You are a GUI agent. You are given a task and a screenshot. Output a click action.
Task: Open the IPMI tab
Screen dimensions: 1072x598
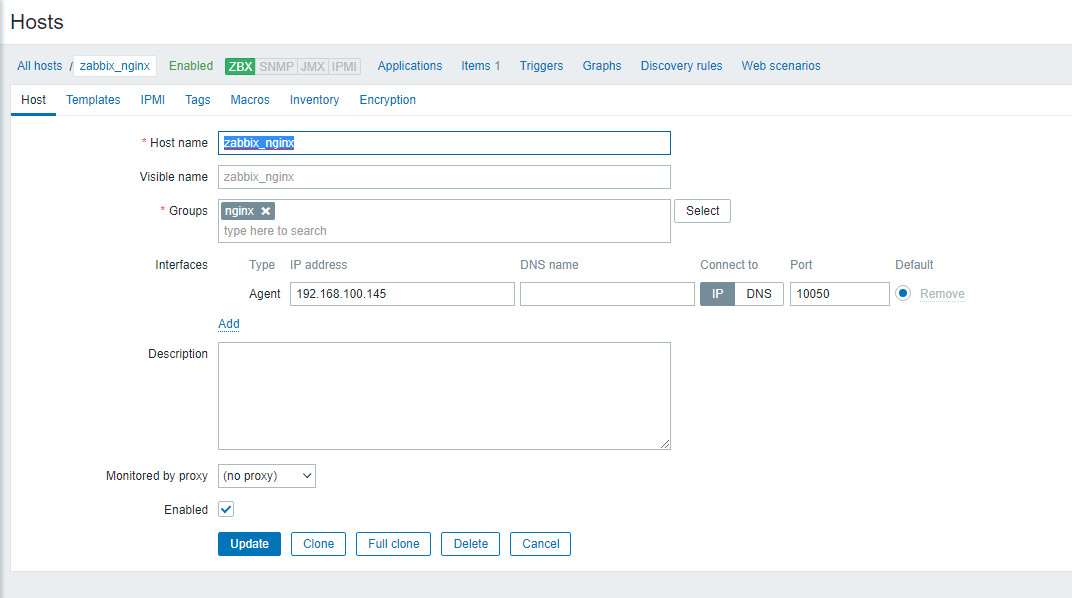152,100
